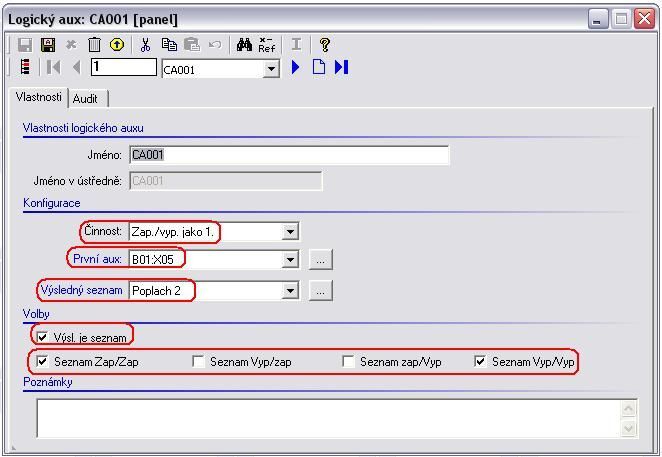Open the První aux dropdown list
The width and height of the screenshot is (662, 457).
[x=290, y=260]
